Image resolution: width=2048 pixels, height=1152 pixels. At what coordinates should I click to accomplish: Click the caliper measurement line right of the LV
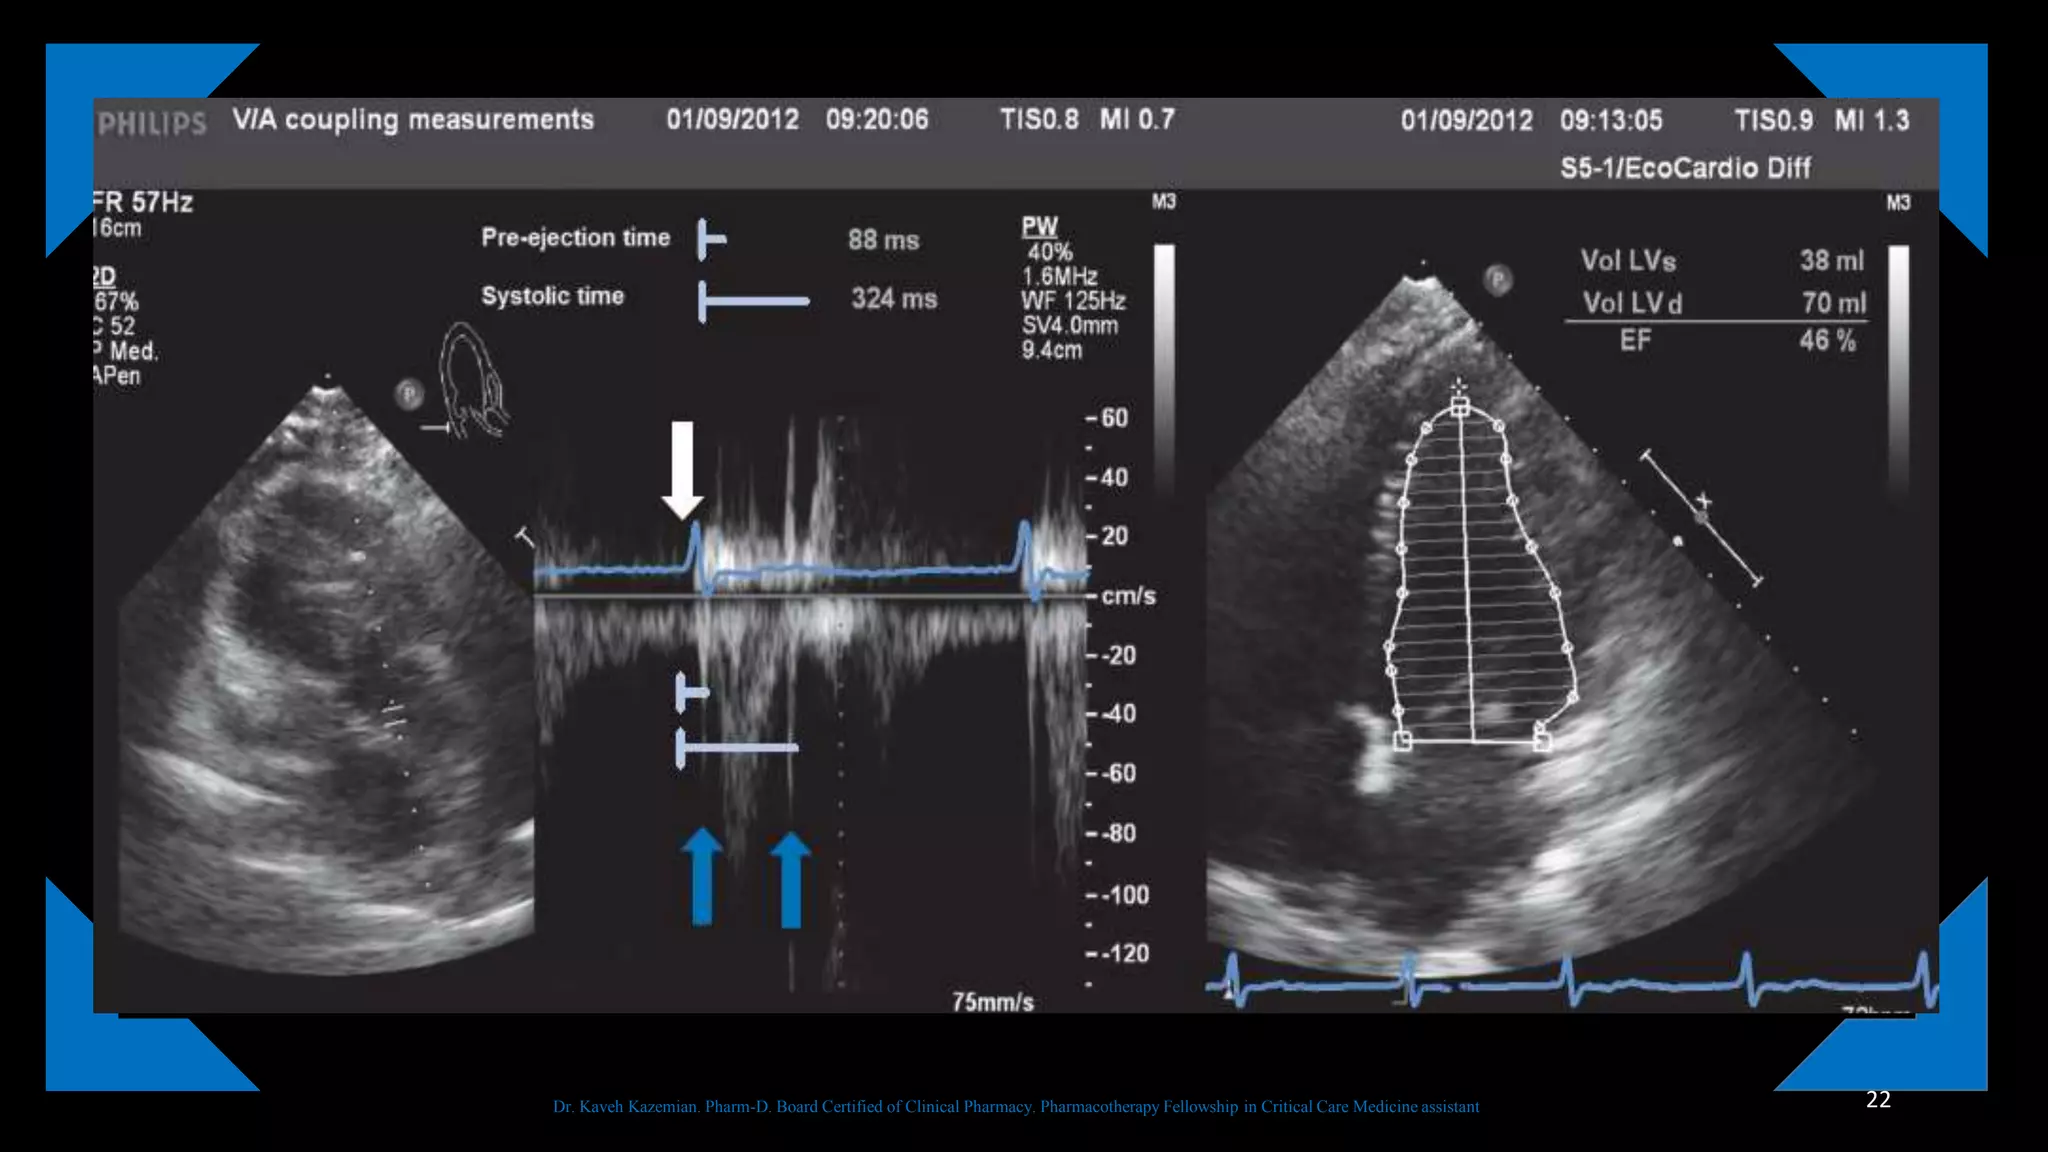(x=1702, y=517)
